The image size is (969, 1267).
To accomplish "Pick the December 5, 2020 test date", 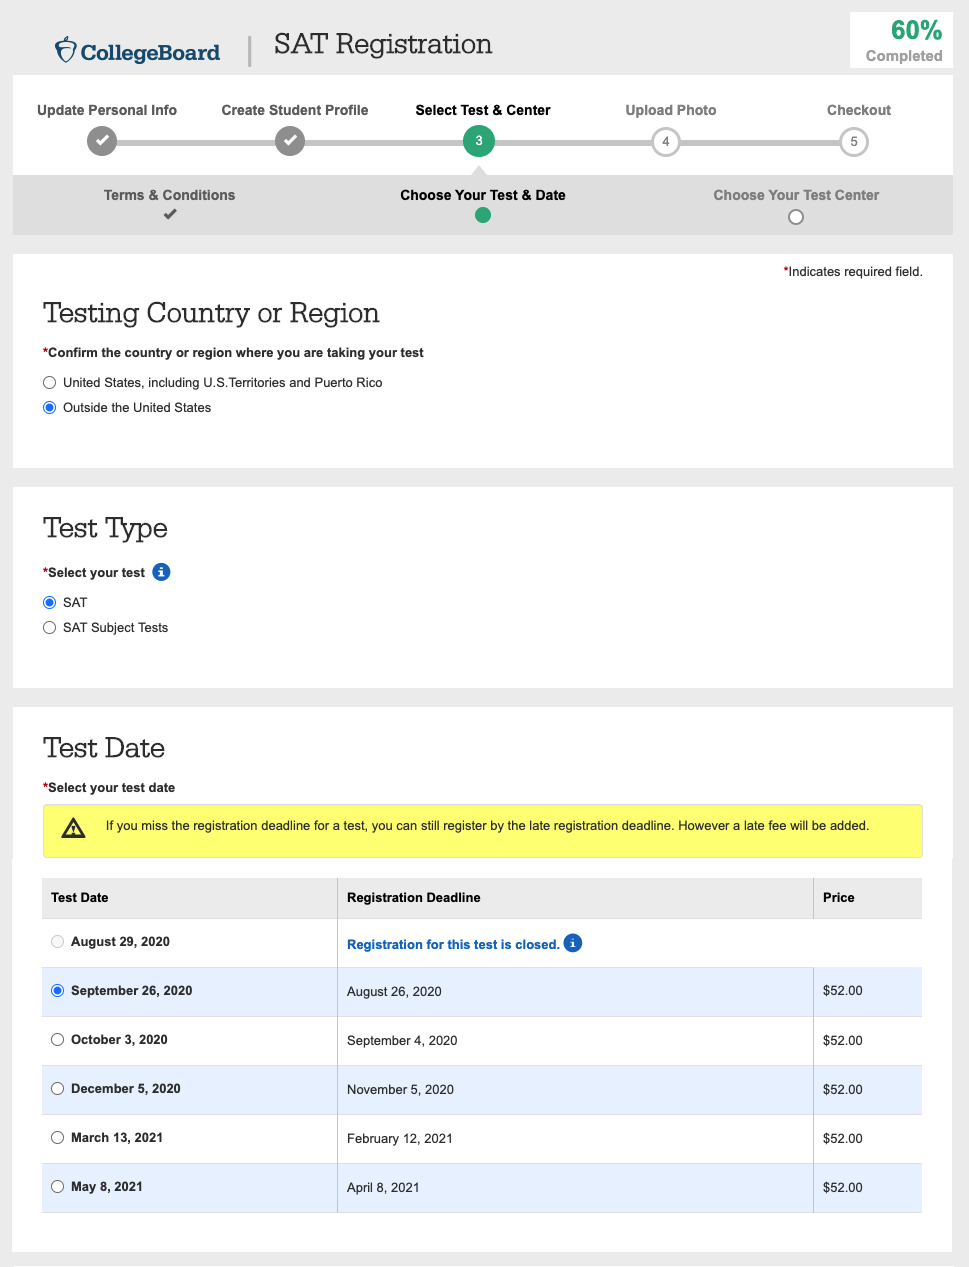I will tap(58, 1089).
